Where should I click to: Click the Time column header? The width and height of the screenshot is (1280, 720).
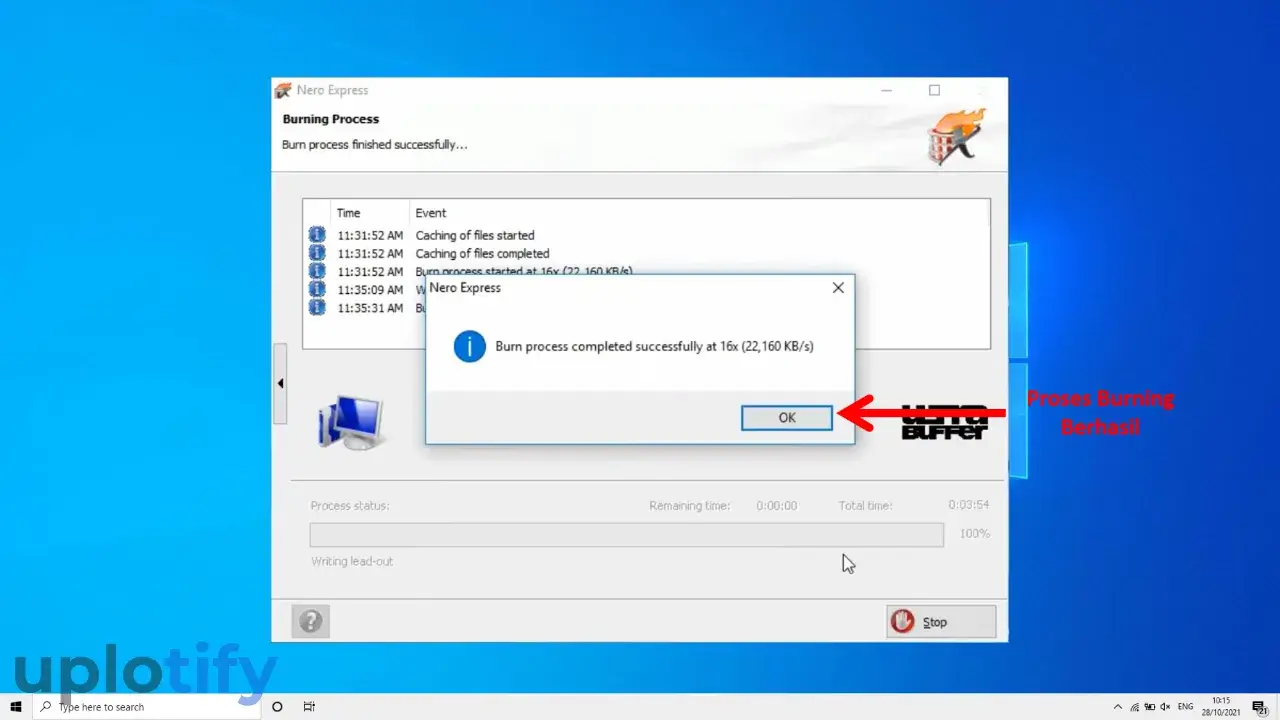pos(348,213)
